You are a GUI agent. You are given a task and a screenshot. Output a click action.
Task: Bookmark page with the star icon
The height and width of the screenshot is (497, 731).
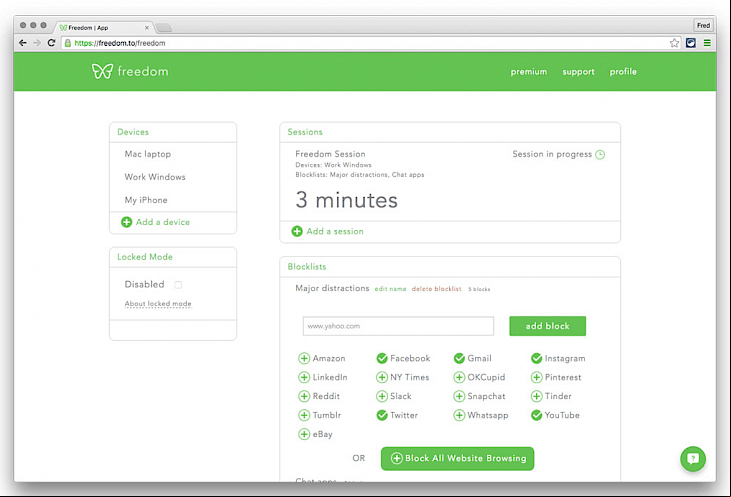pyautogui.click(x=674, y=43)
